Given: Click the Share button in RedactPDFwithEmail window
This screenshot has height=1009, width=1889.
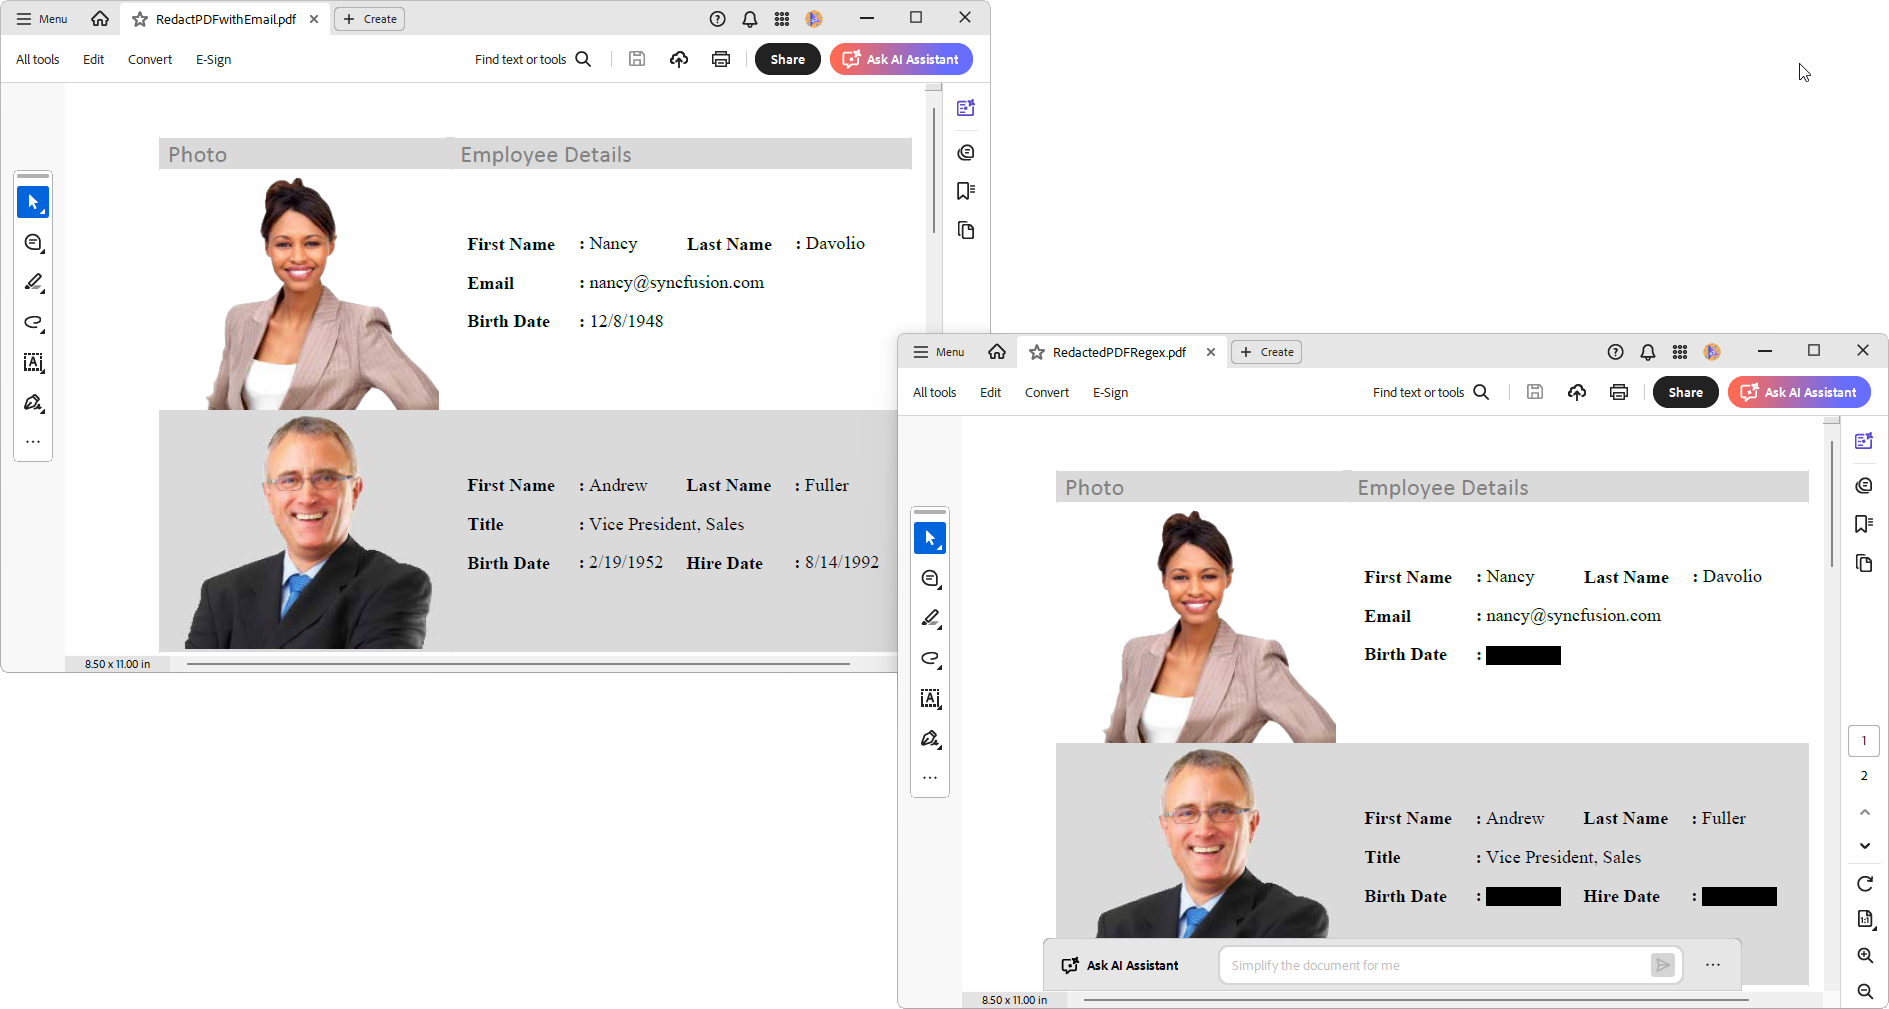Looking at the screenshot, I should [787, 59].
